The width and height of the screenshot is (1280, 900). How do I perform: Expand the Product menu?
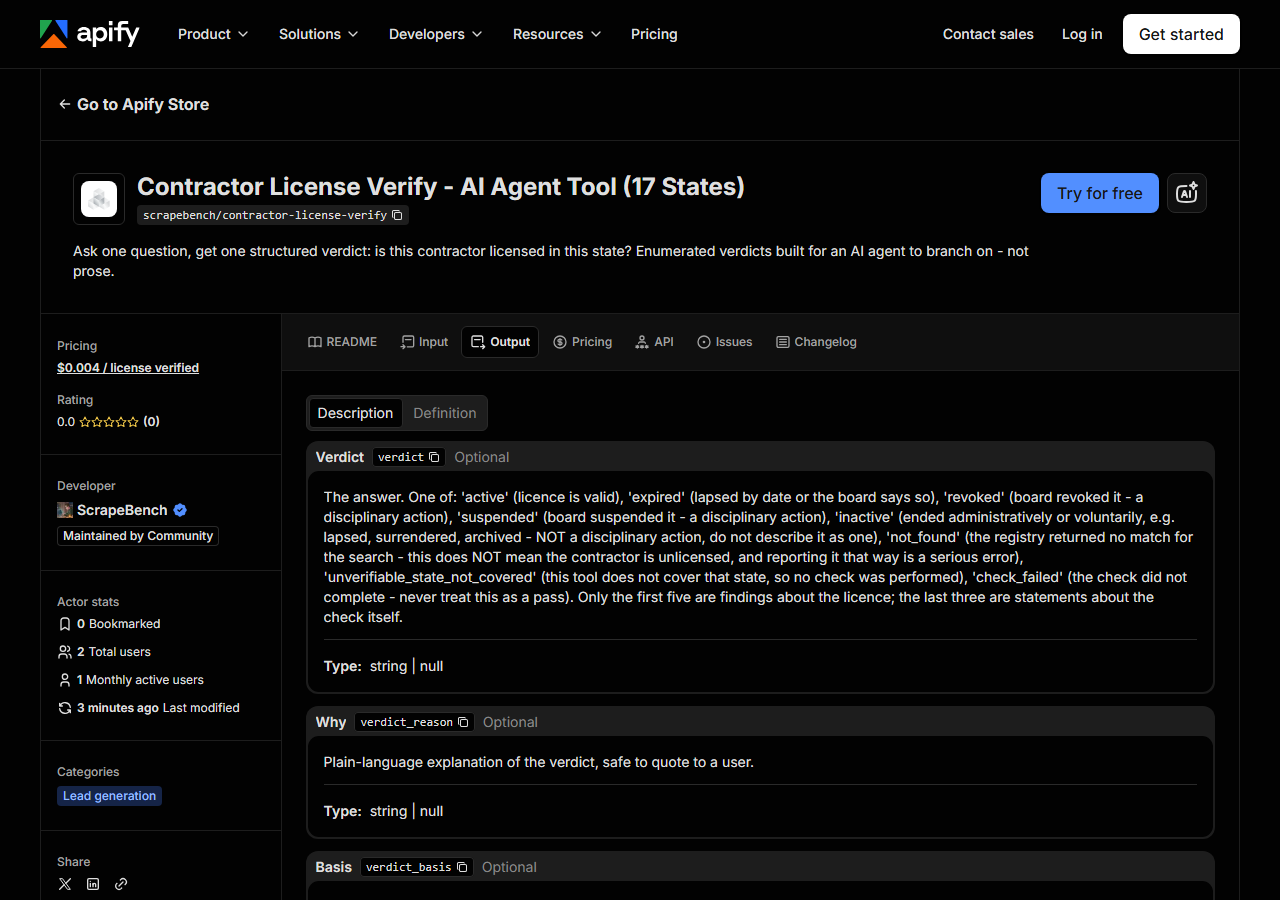tap(213, 34)
